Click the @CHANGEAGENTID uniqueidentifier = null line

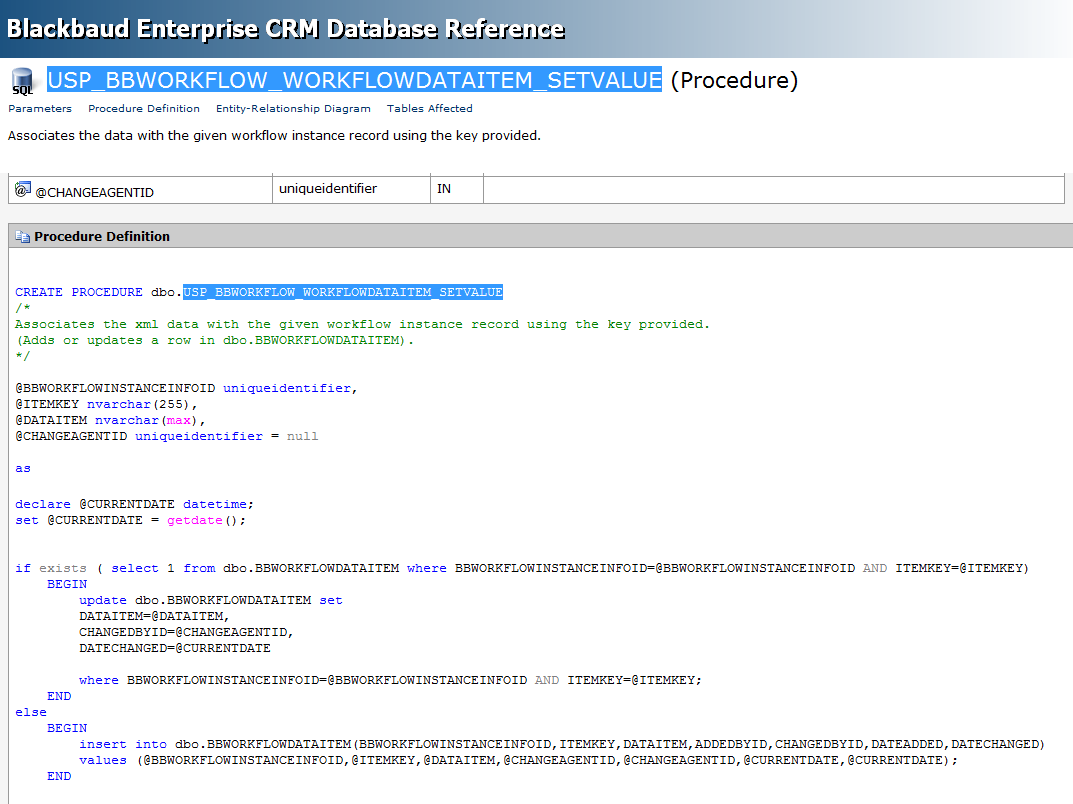[x=166, y=436]
